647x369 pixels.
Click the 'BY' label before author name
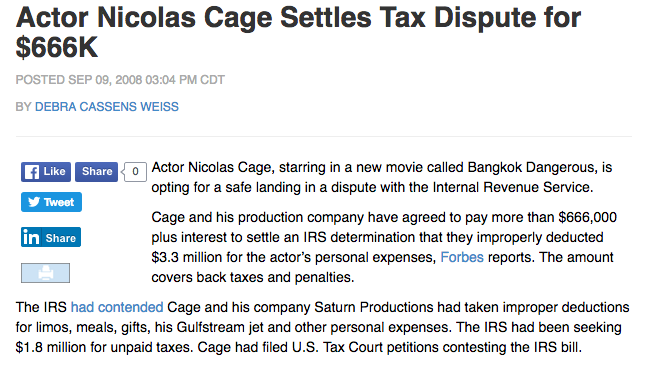[24, 107]
